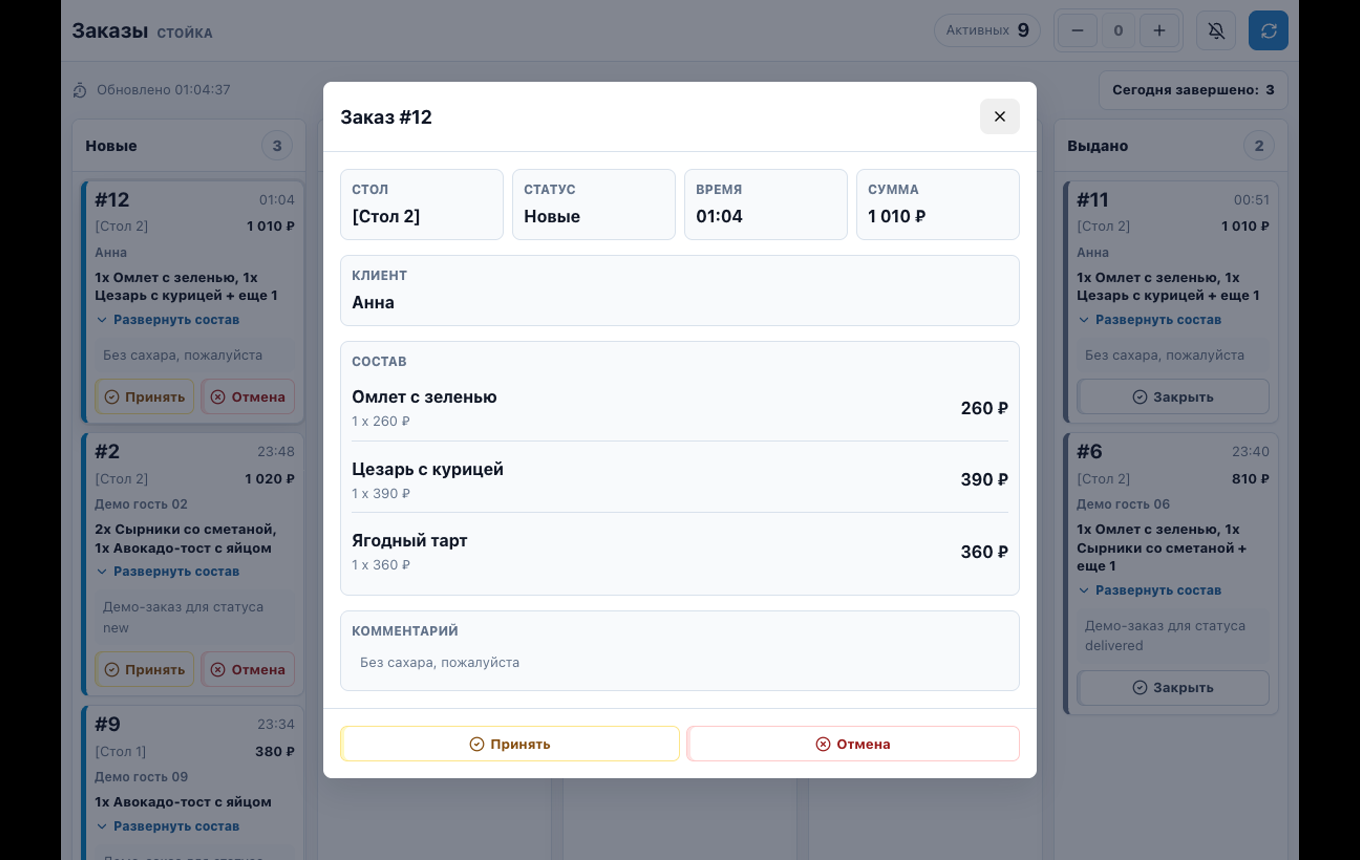The image size is (1360, 860).
Task: Expand Развернуть состав on card #12
Action: 168,320
